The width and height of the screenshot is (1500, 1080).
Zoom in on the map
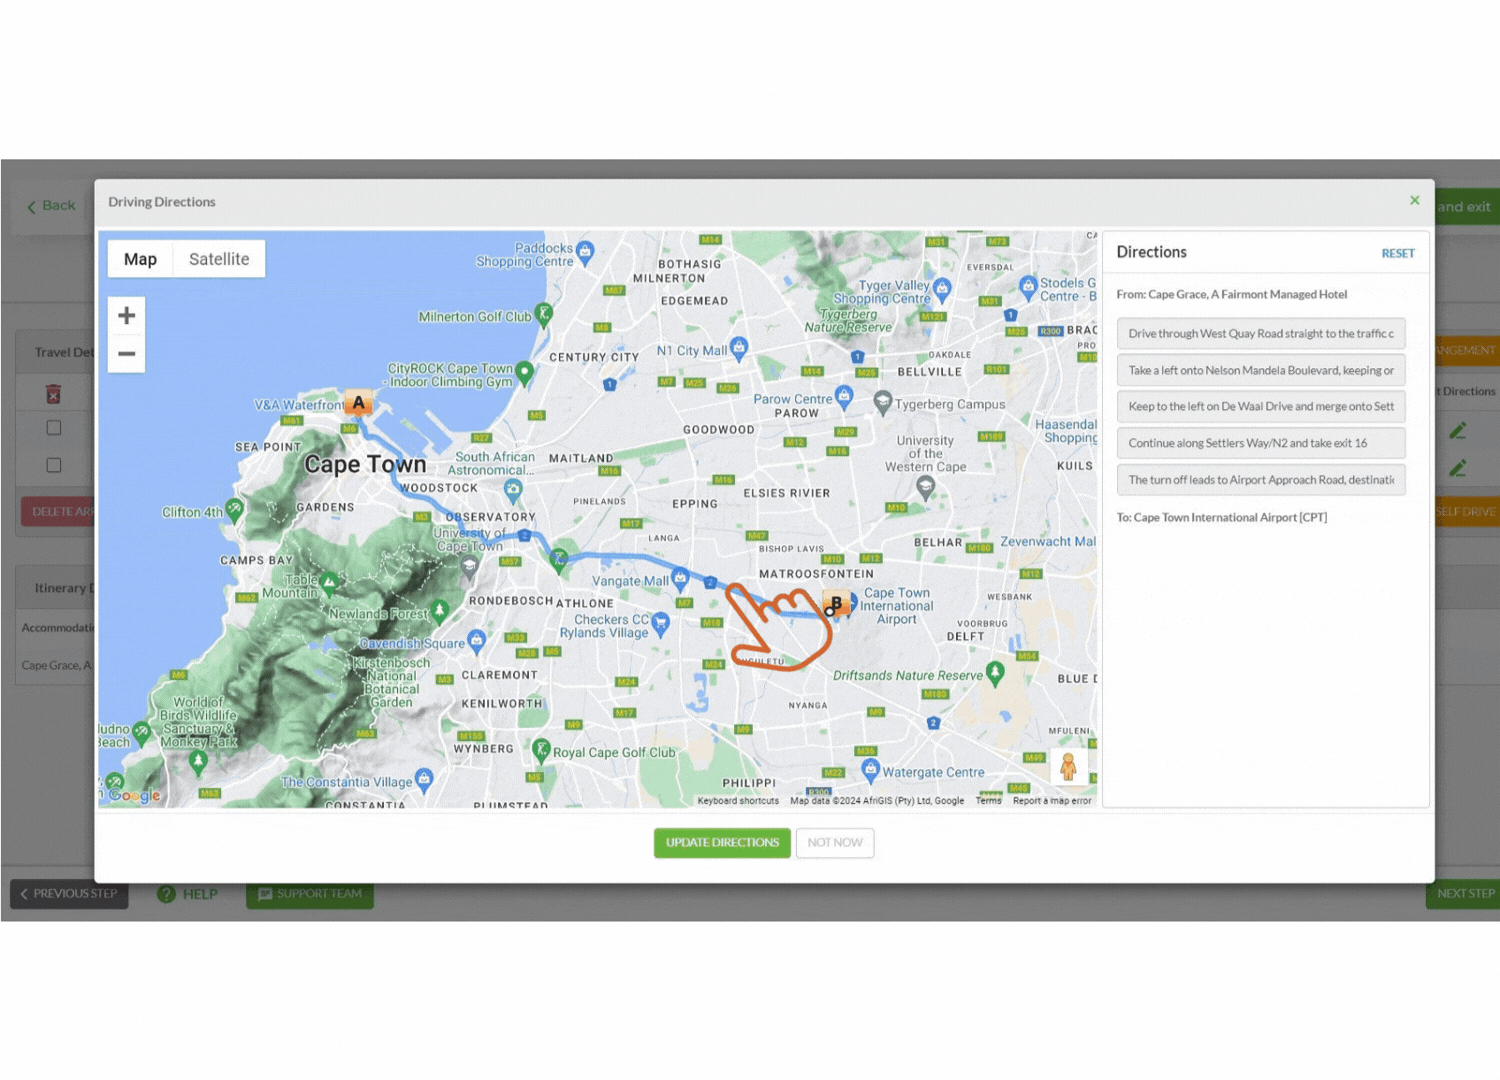127,316
